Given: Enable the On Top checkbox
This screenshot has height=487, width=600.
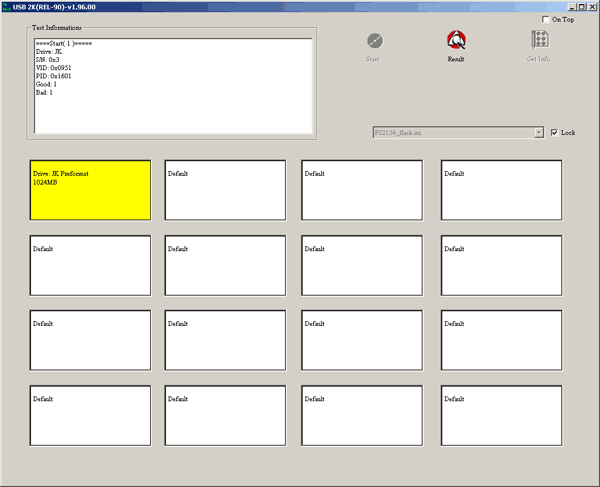Looking at the screenshot, I should (x=545, y=19).
